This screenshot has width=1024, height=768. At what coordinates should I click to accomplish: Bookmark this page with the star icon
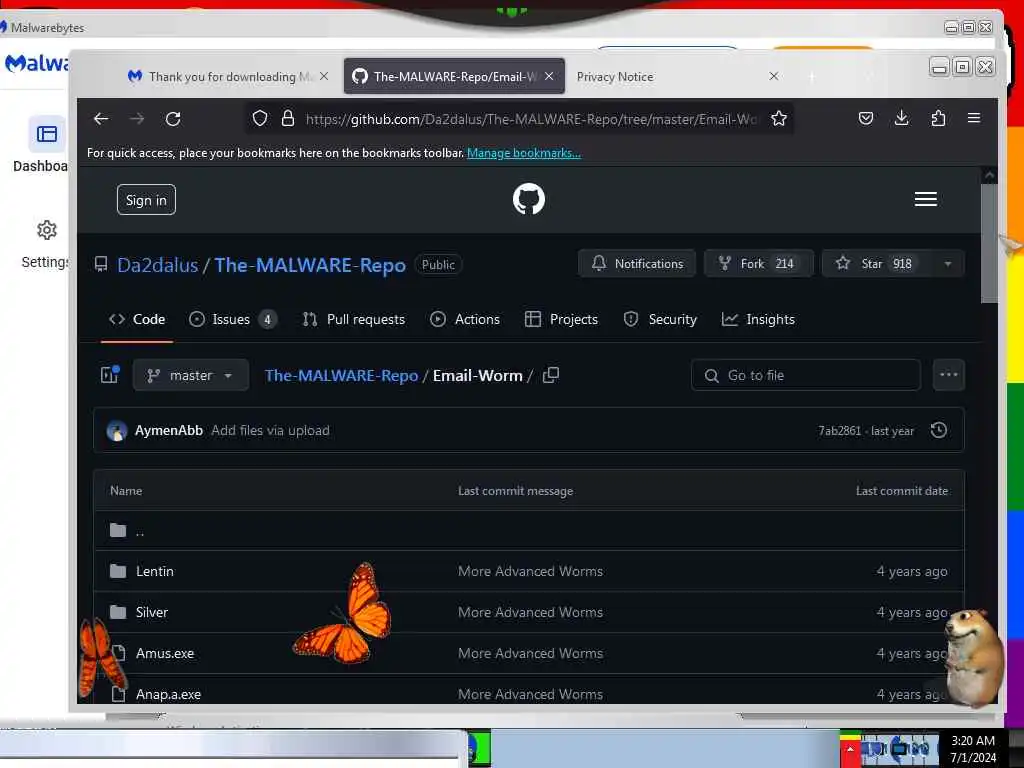tap(778, 118)
